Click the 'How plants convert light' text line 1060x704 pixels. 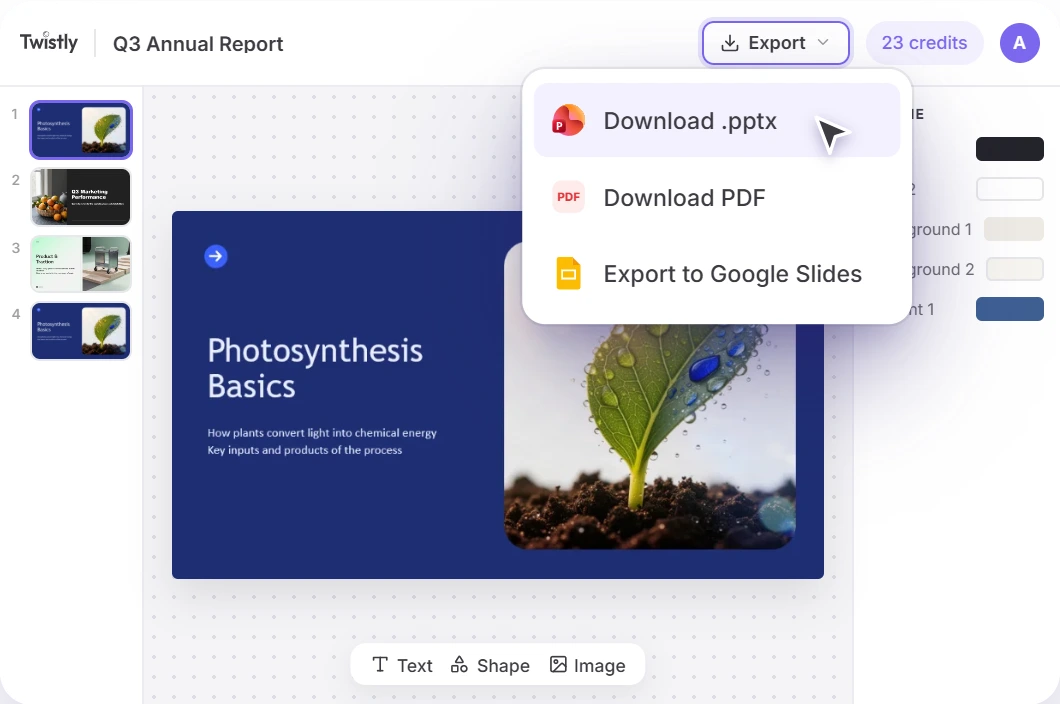(322, 433)
